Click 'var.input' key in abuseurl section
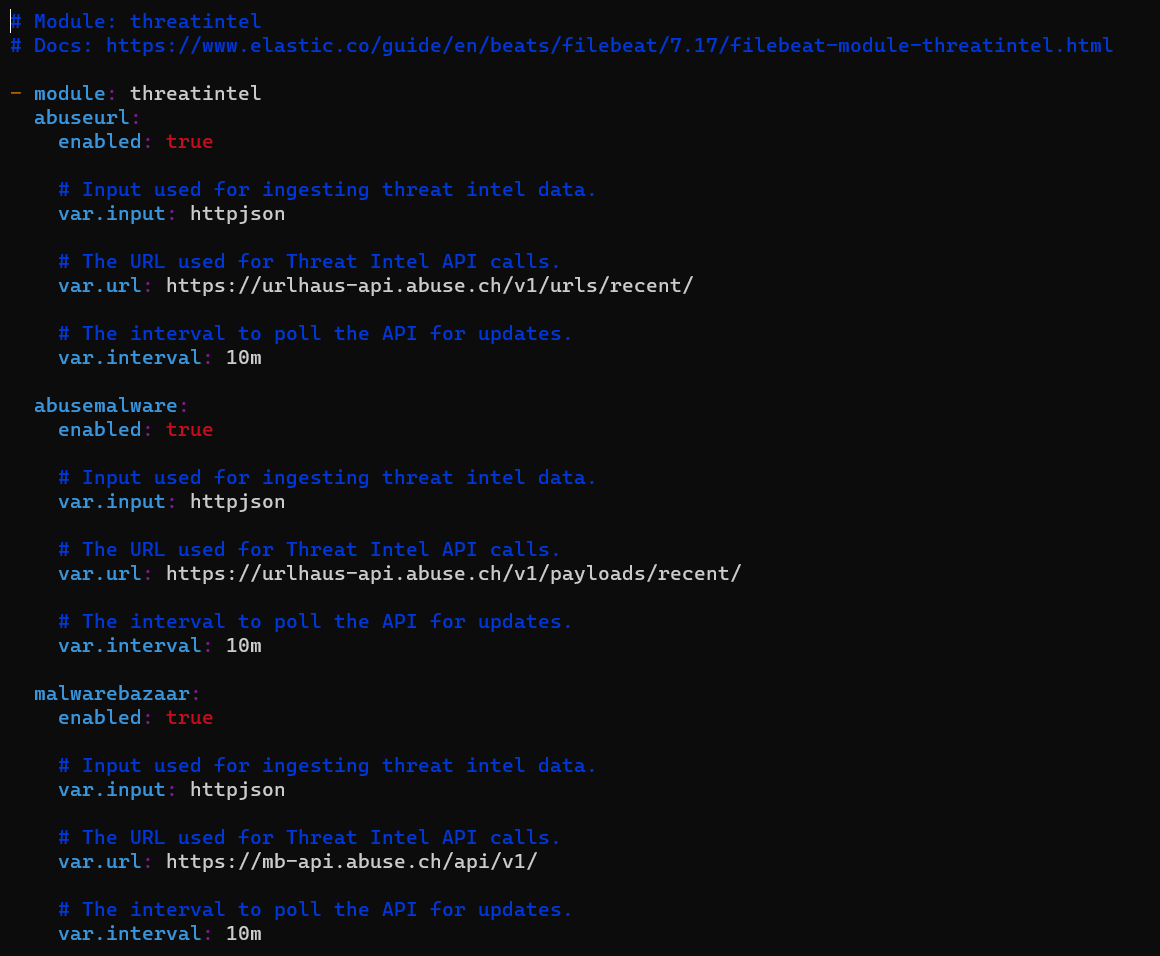Viewport: 1160px width, 956px height. tap(112, 214)
